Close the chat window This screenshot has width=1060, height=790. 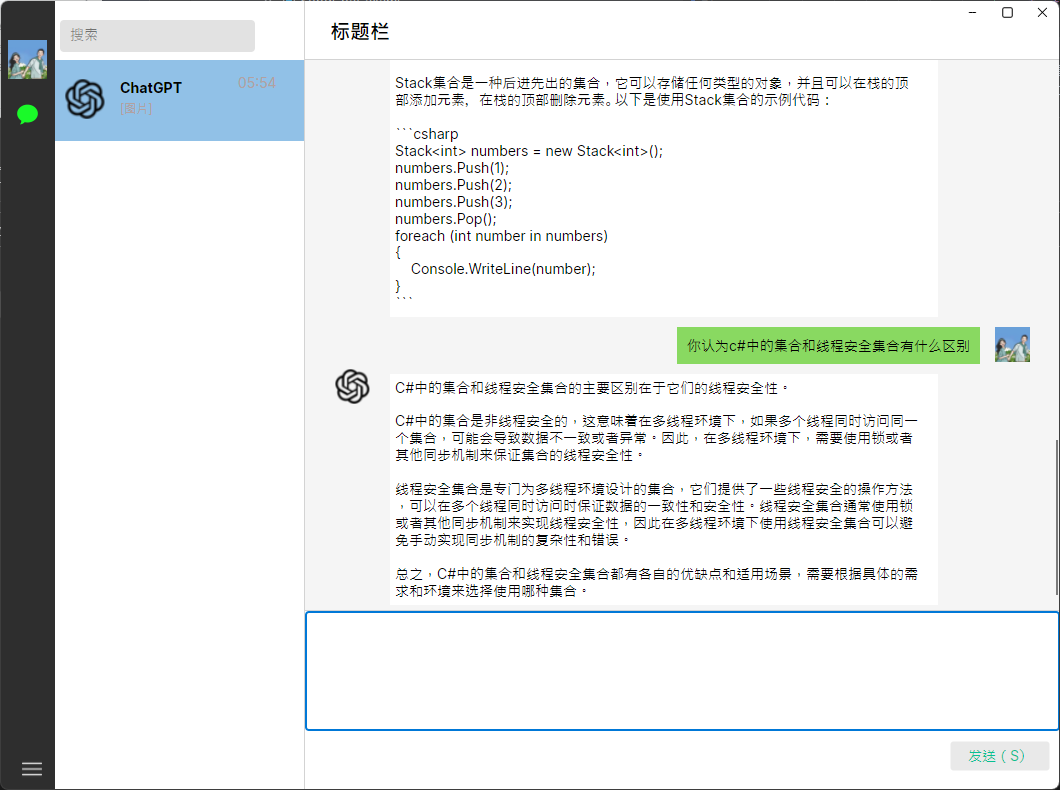coord(1042,12)
